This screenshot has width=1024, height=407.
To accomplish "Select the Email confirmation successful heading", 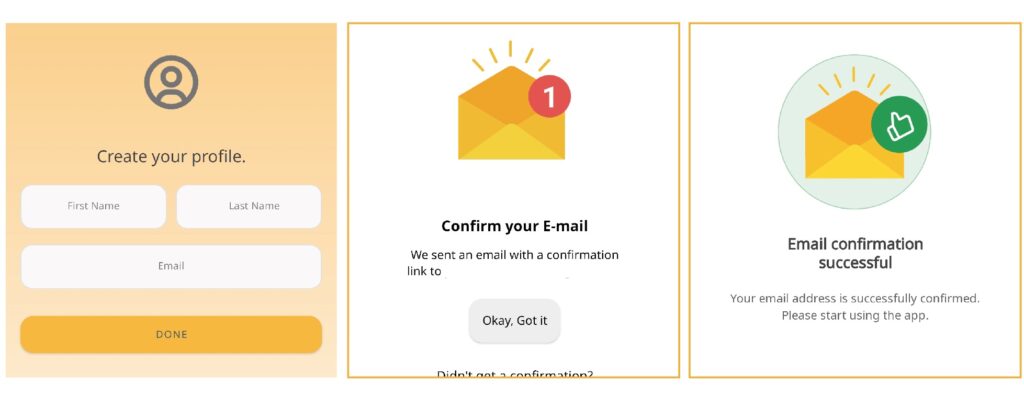I will click(x=855, y=253).
